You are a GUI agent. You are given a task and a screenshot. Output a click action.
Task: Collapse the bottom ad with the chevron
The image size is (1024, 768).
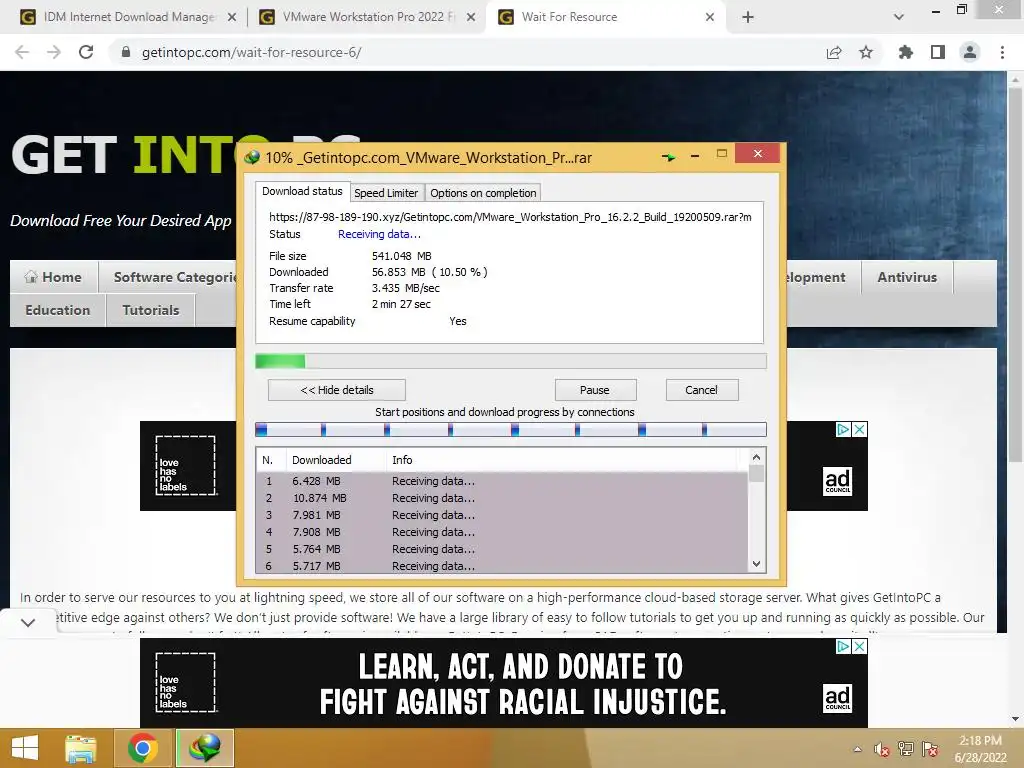click(28, 622)
